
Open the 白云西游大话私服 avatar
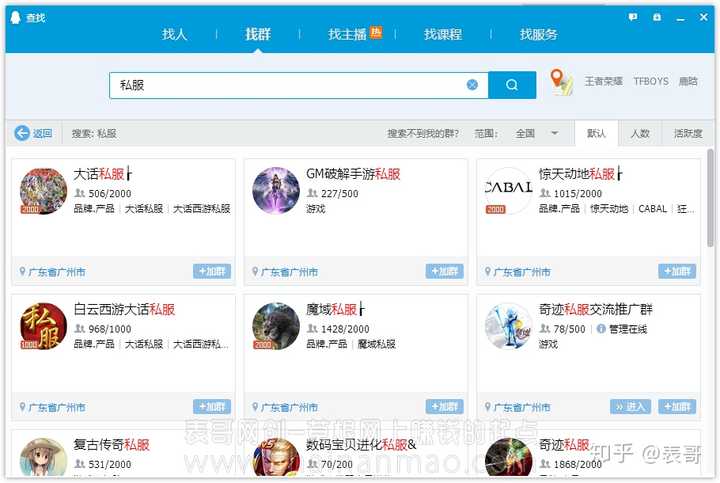pos(44,326)
